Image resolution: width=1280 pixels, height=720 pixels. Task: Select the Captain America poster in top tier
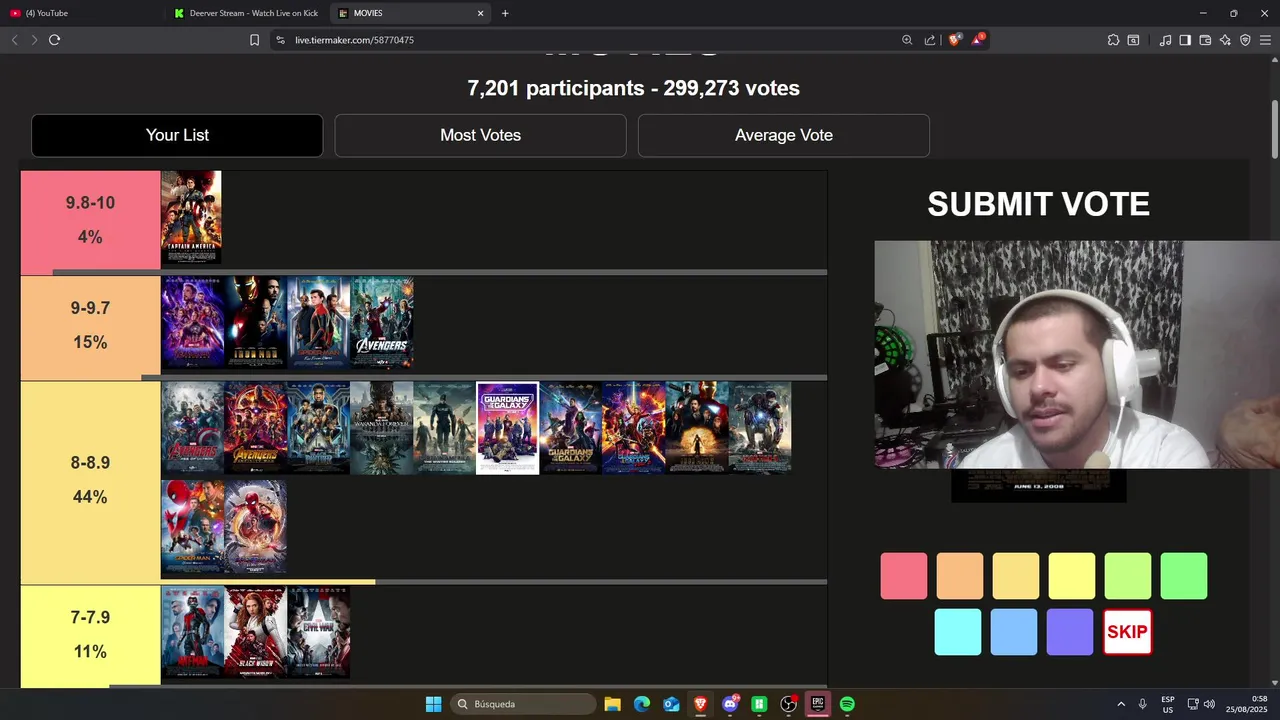(x=192, y=217)
